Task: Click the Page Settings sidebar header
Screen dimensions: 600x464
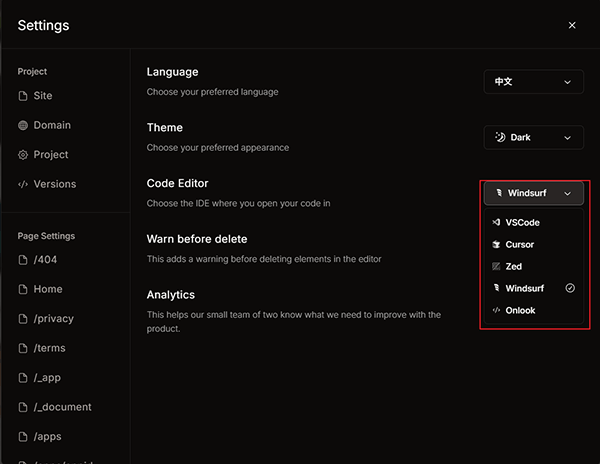Action: (x=46, y=236)
